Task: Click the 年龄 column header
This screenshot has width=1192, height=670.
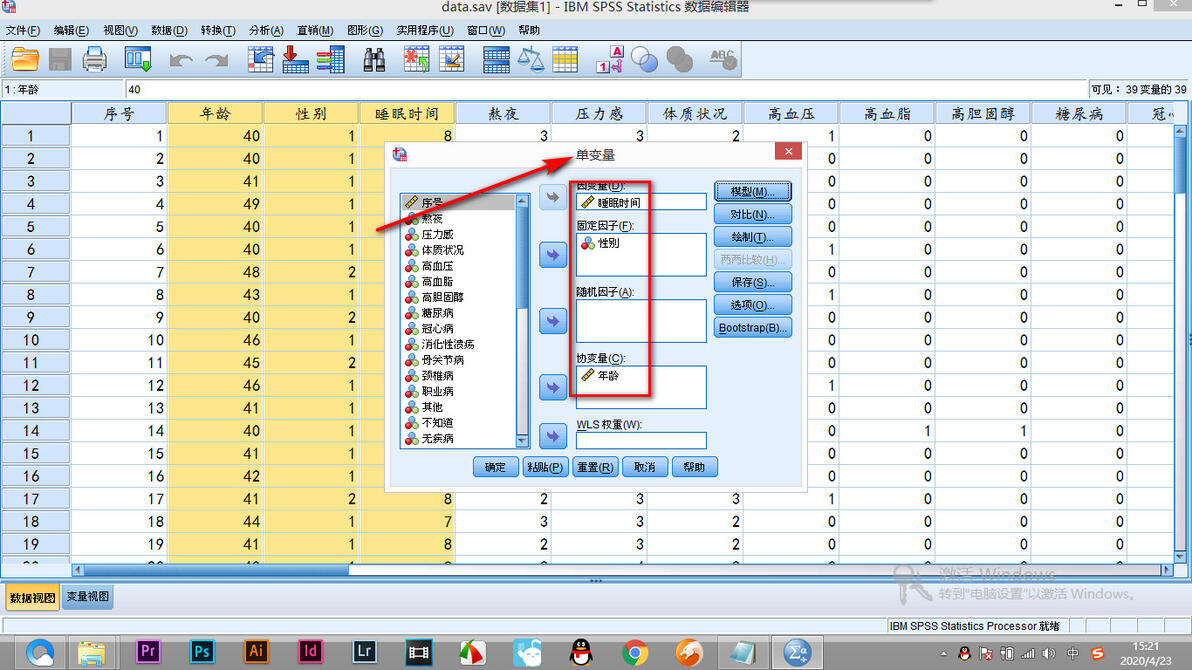Action: (x=215, y=113)
